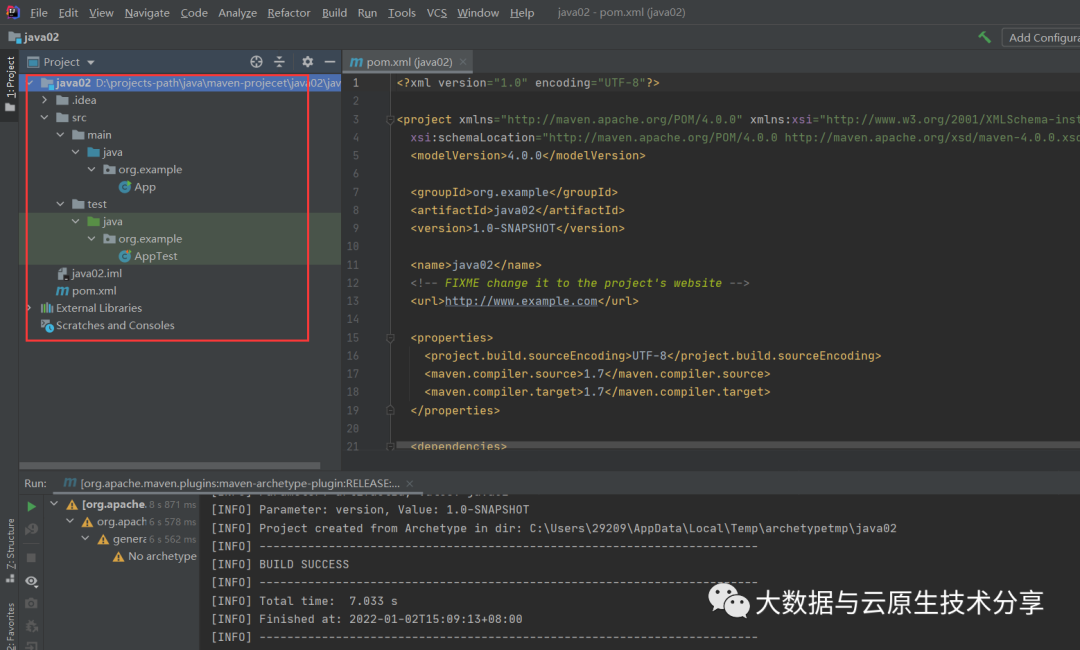Click the java02.iml file icon
Image resolution: width=1080 pixels, height=650 pixels.
coord(62,273)
